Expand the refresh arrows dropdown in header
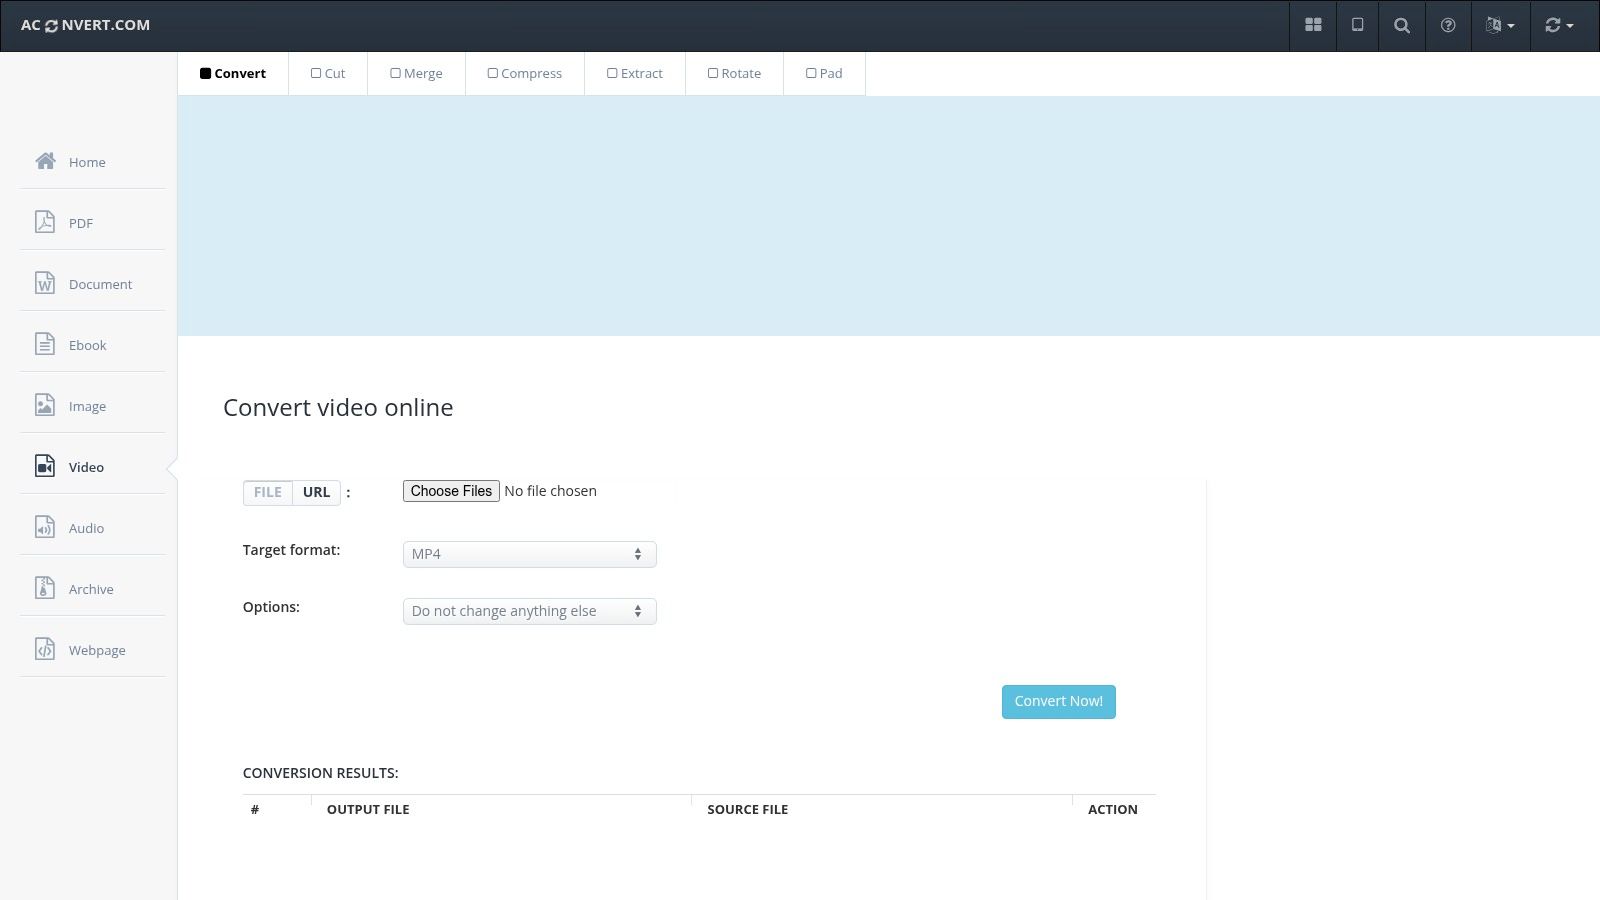1600x900 pixels. 1559,25
